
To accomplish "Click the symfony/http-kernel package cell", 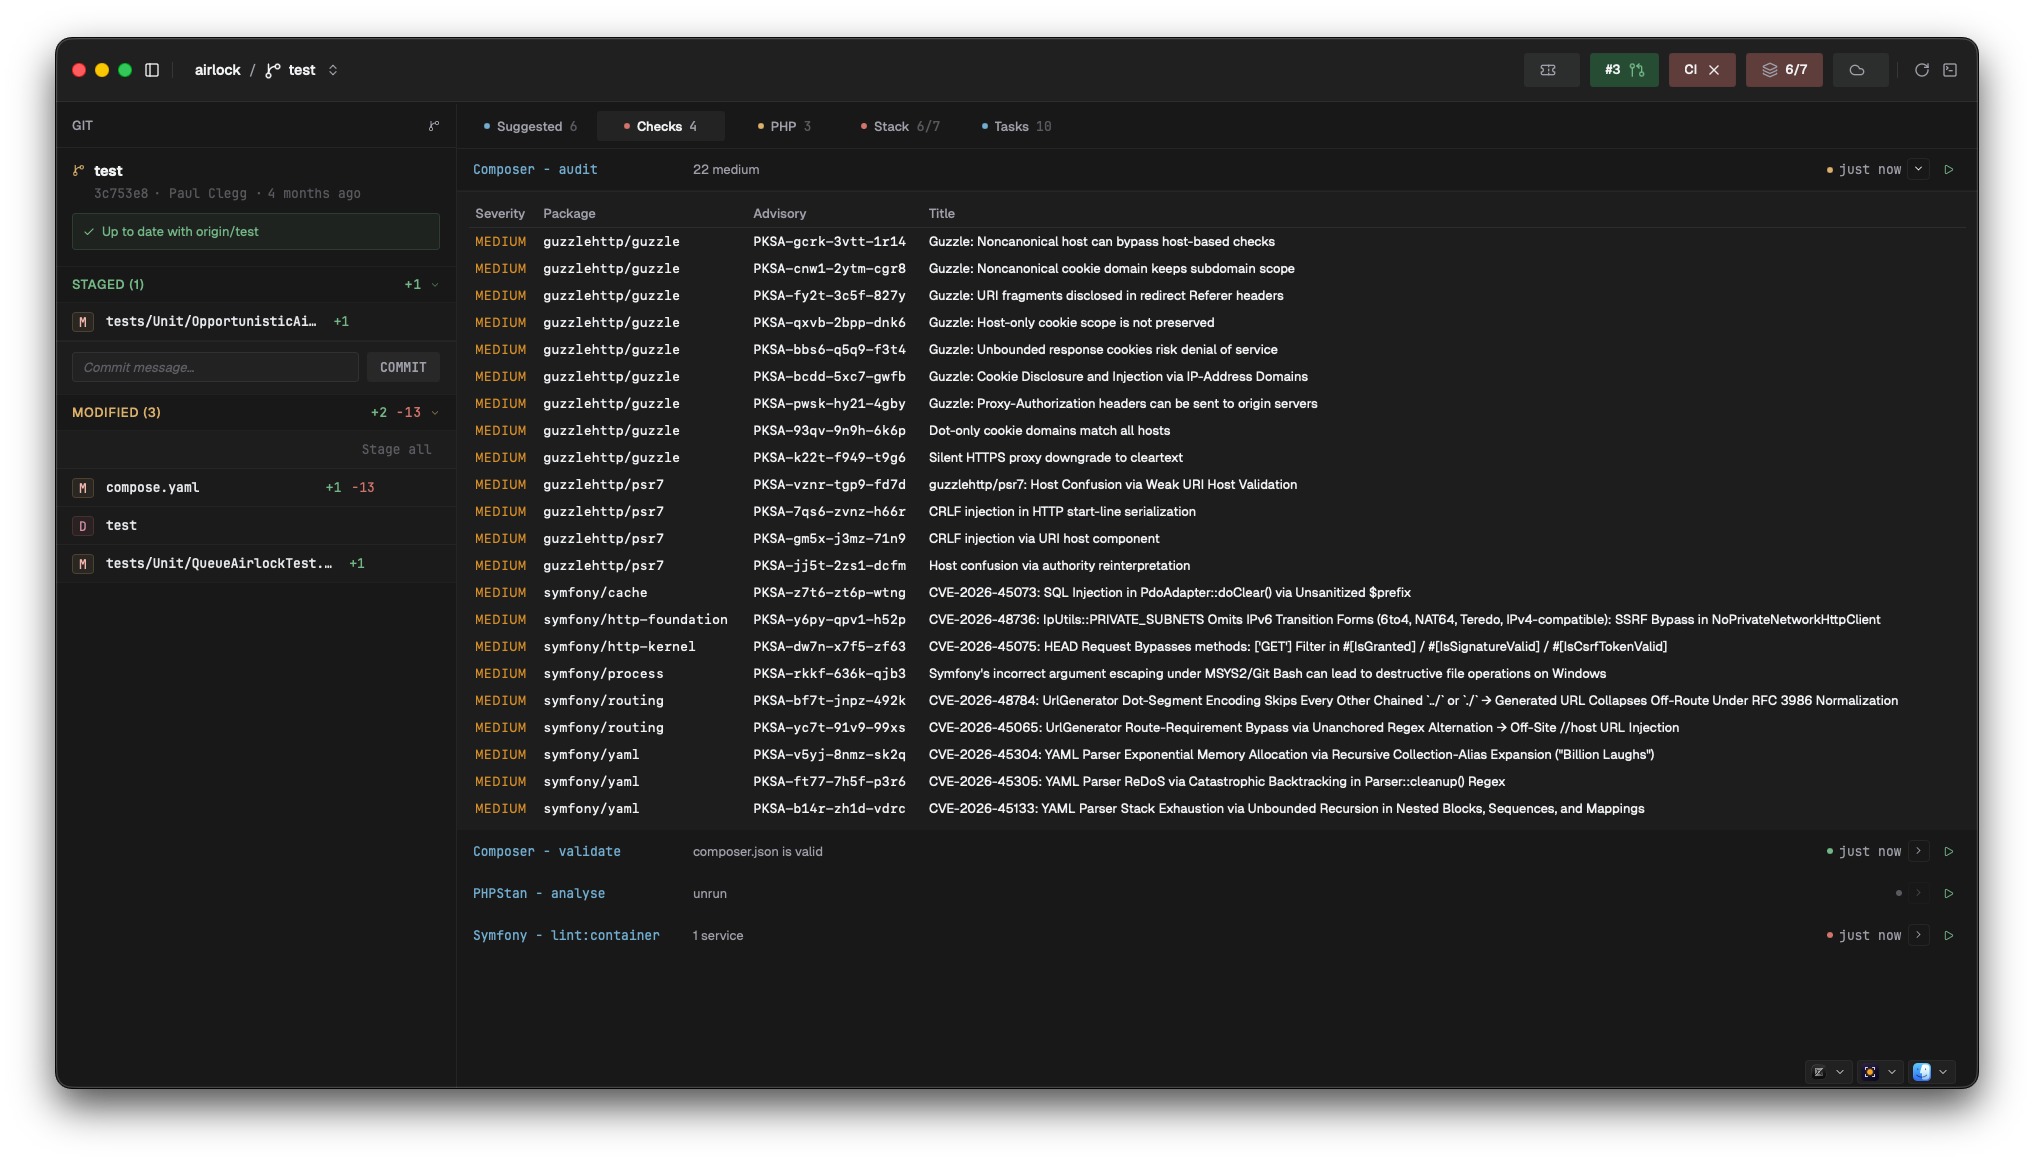I will pyautogui.click(x=619, y=647).
